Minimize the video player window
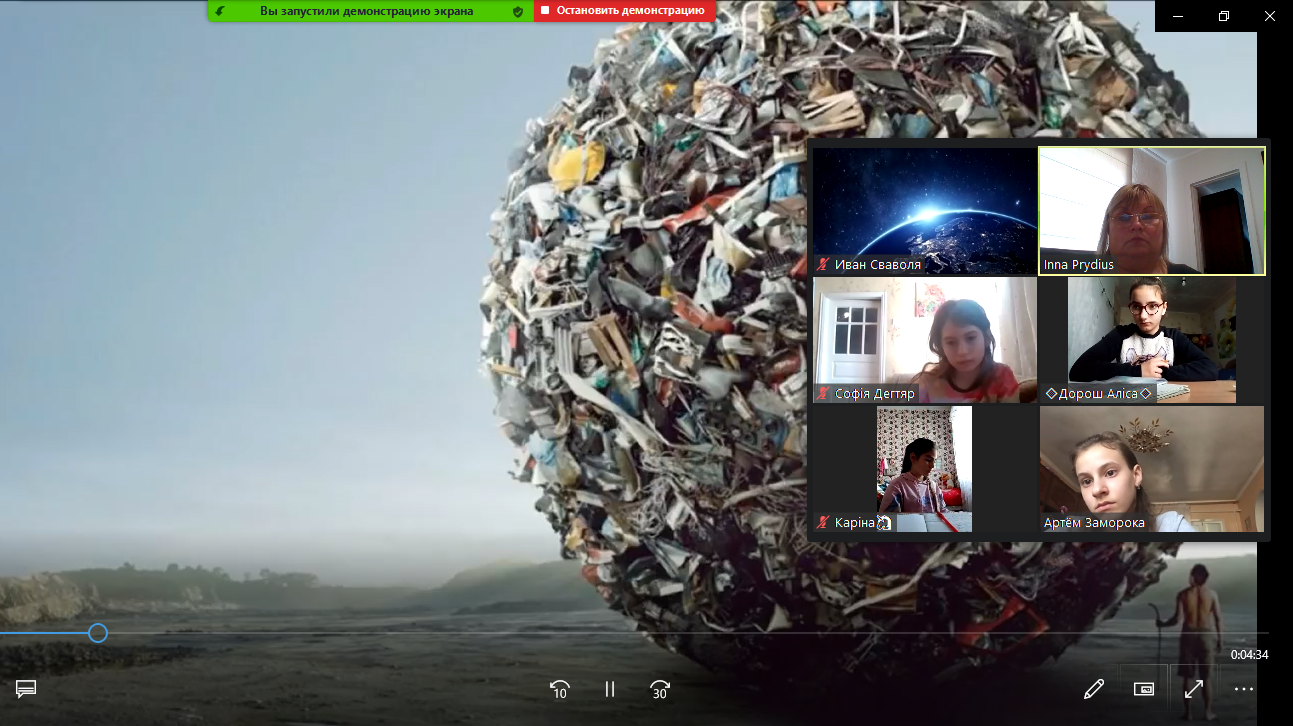 [1179, 16]
